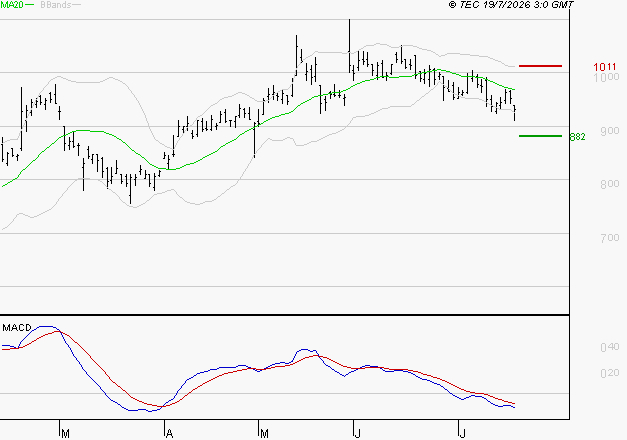
Task: Click the green 882 support line
Action: pyautogui.click(x=540, y=136)
